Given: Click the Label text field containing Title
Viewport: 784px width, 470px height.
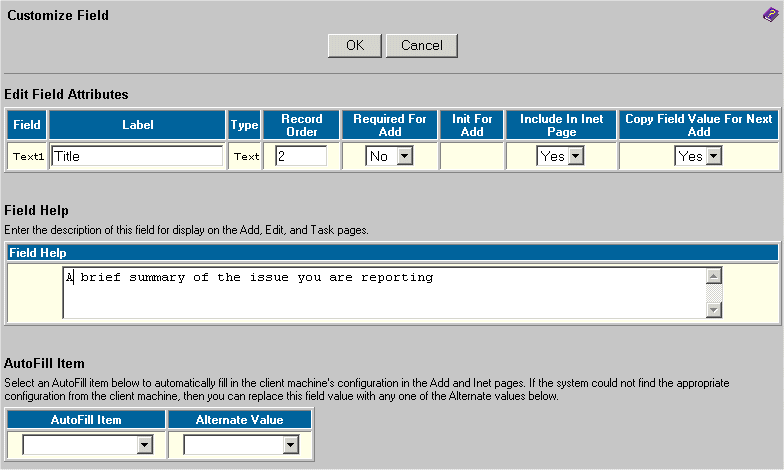Looking at the screenshot, I should (137, 156).
